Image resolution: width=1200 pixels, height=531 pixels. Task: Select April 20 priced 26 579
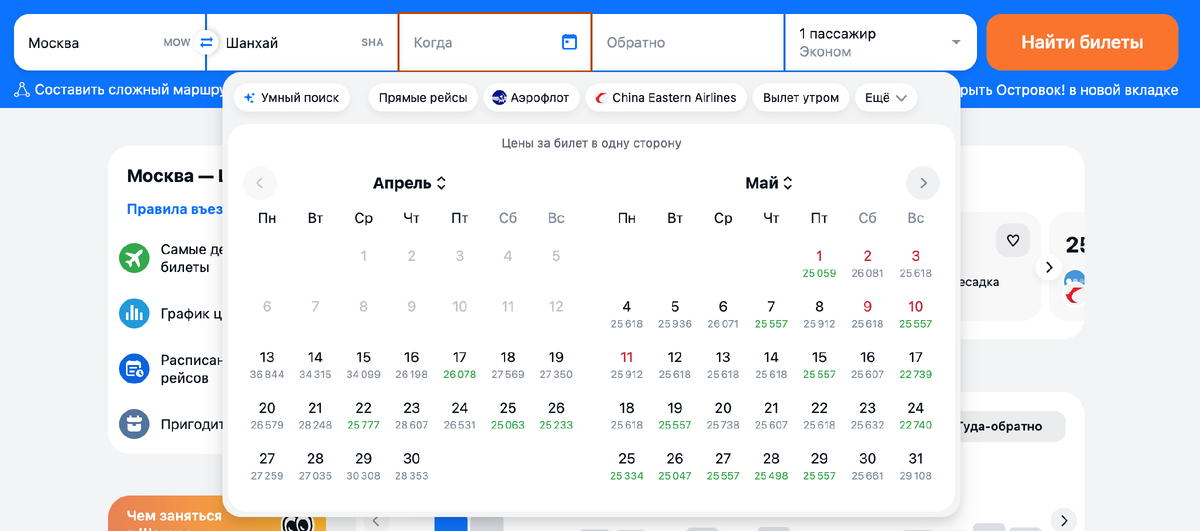coord(267,415)
